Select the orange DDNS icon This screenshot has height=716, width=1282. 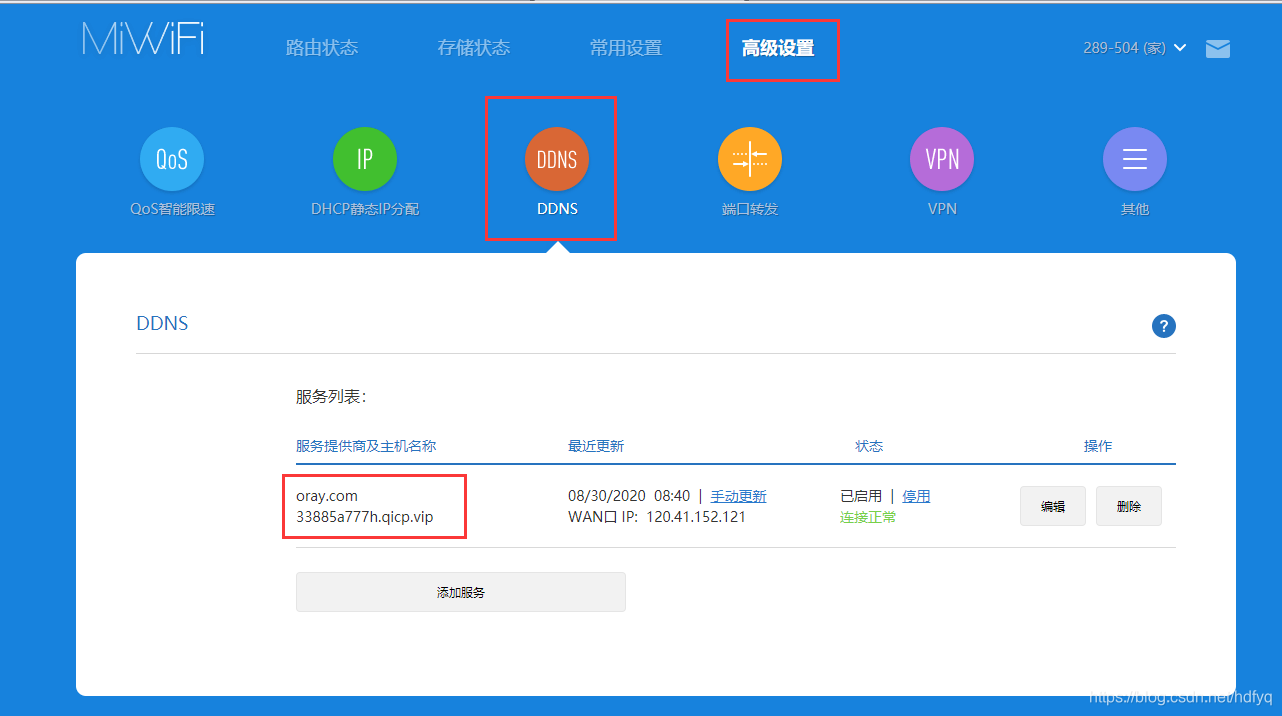click(557, 159)
